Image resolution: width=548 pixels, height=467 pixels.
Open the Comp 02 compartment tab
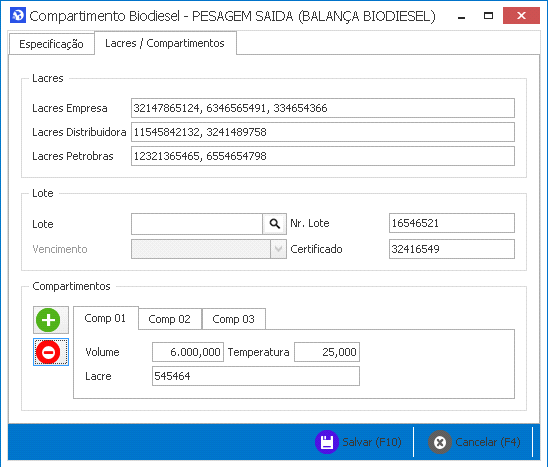(170, 319)
